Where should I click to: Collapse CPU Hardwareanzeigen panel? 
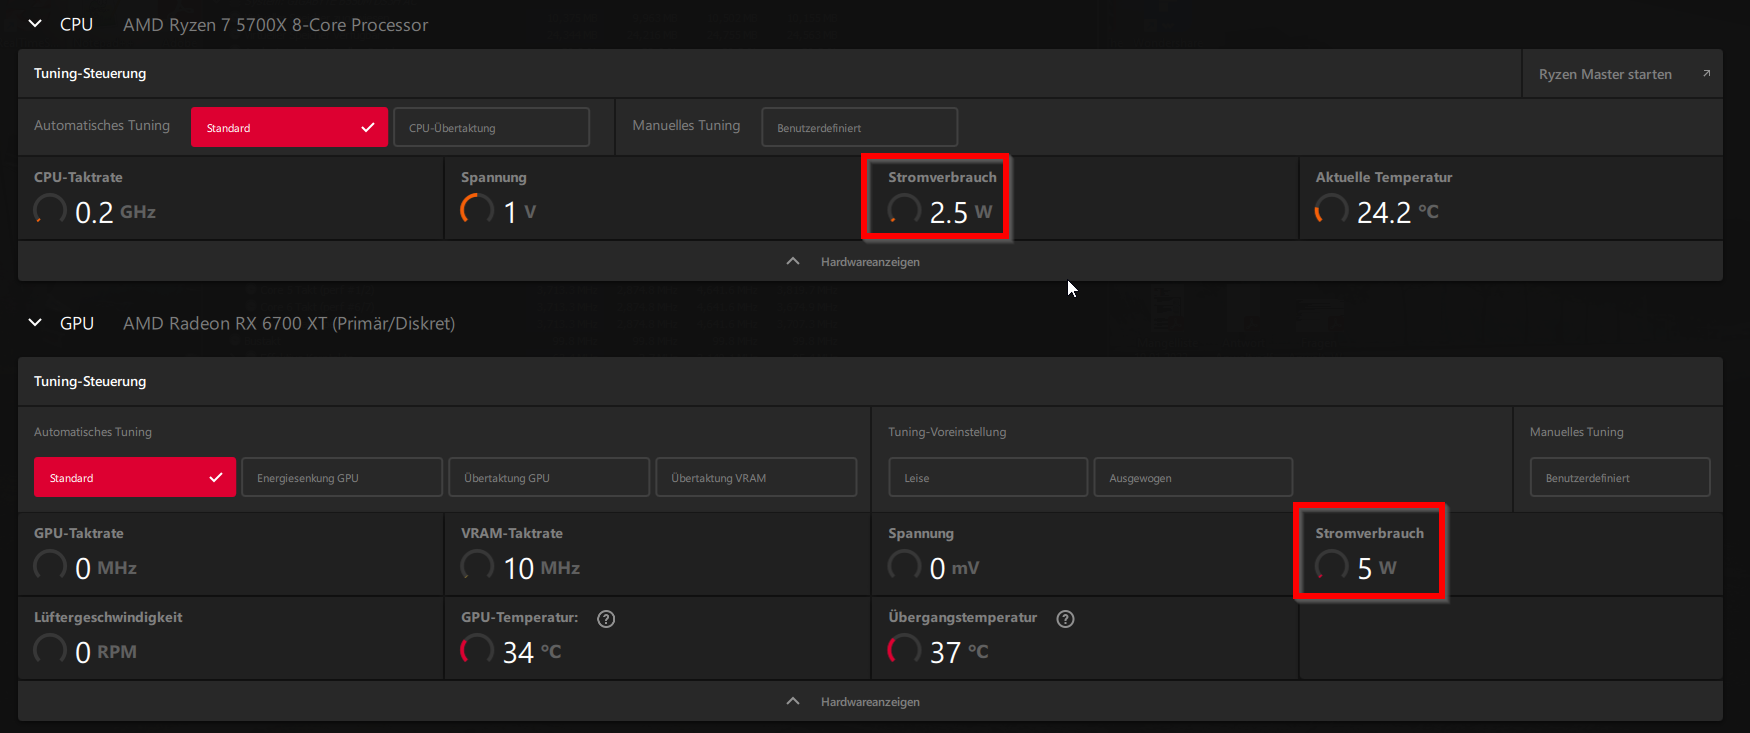(870, 261)
